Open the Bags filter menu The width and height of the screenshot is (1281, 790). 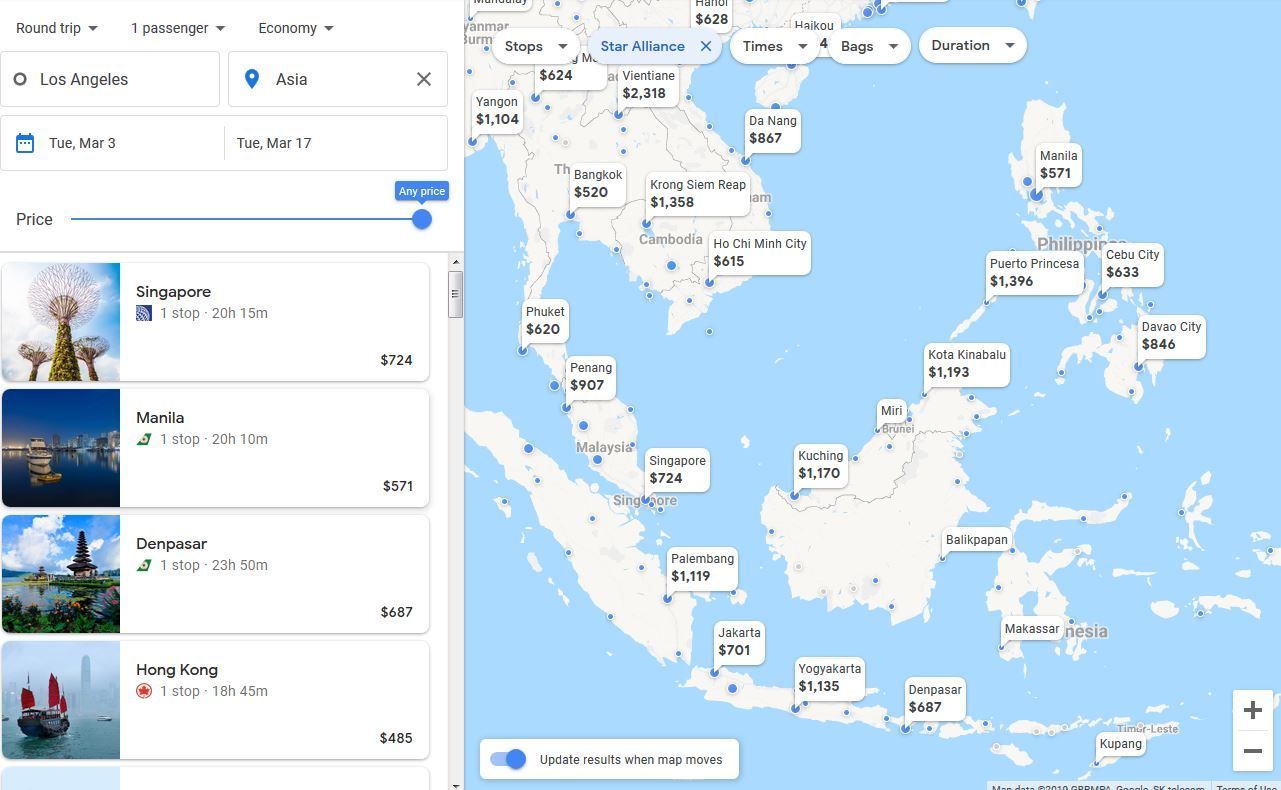coord(868,46)
